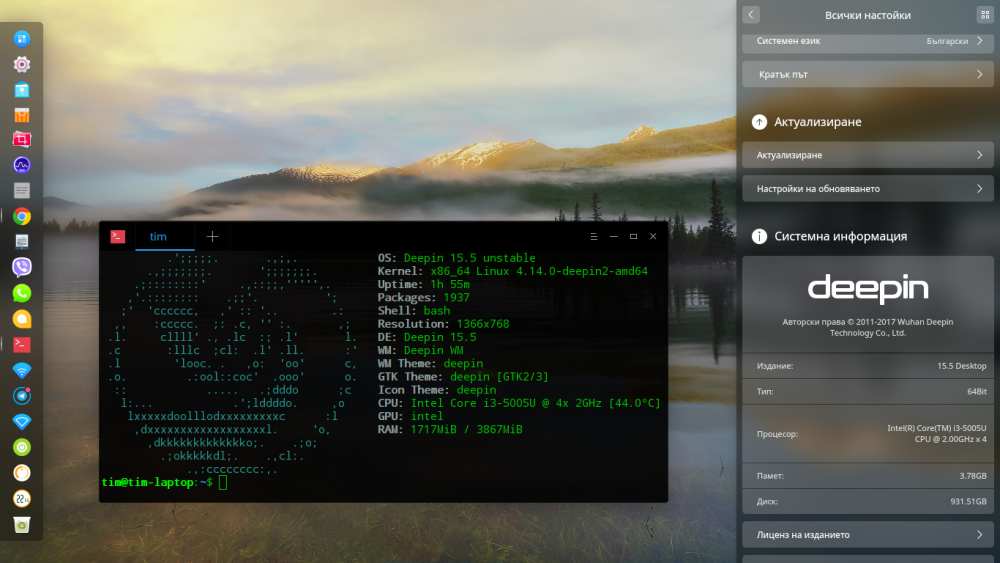
Task: Launch the orange Deepin Store bag icon
Action: (x=22, y=115)
